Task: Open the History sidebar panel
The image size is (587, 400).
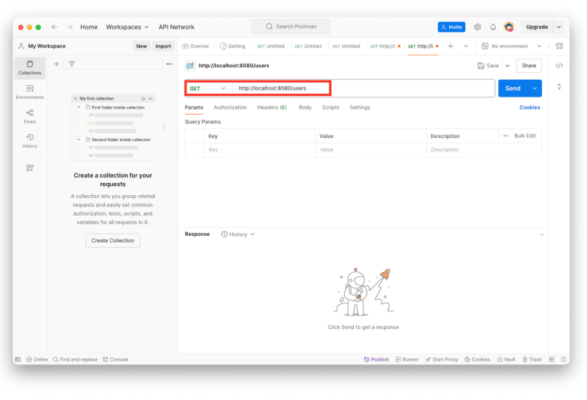Action: 30,141
